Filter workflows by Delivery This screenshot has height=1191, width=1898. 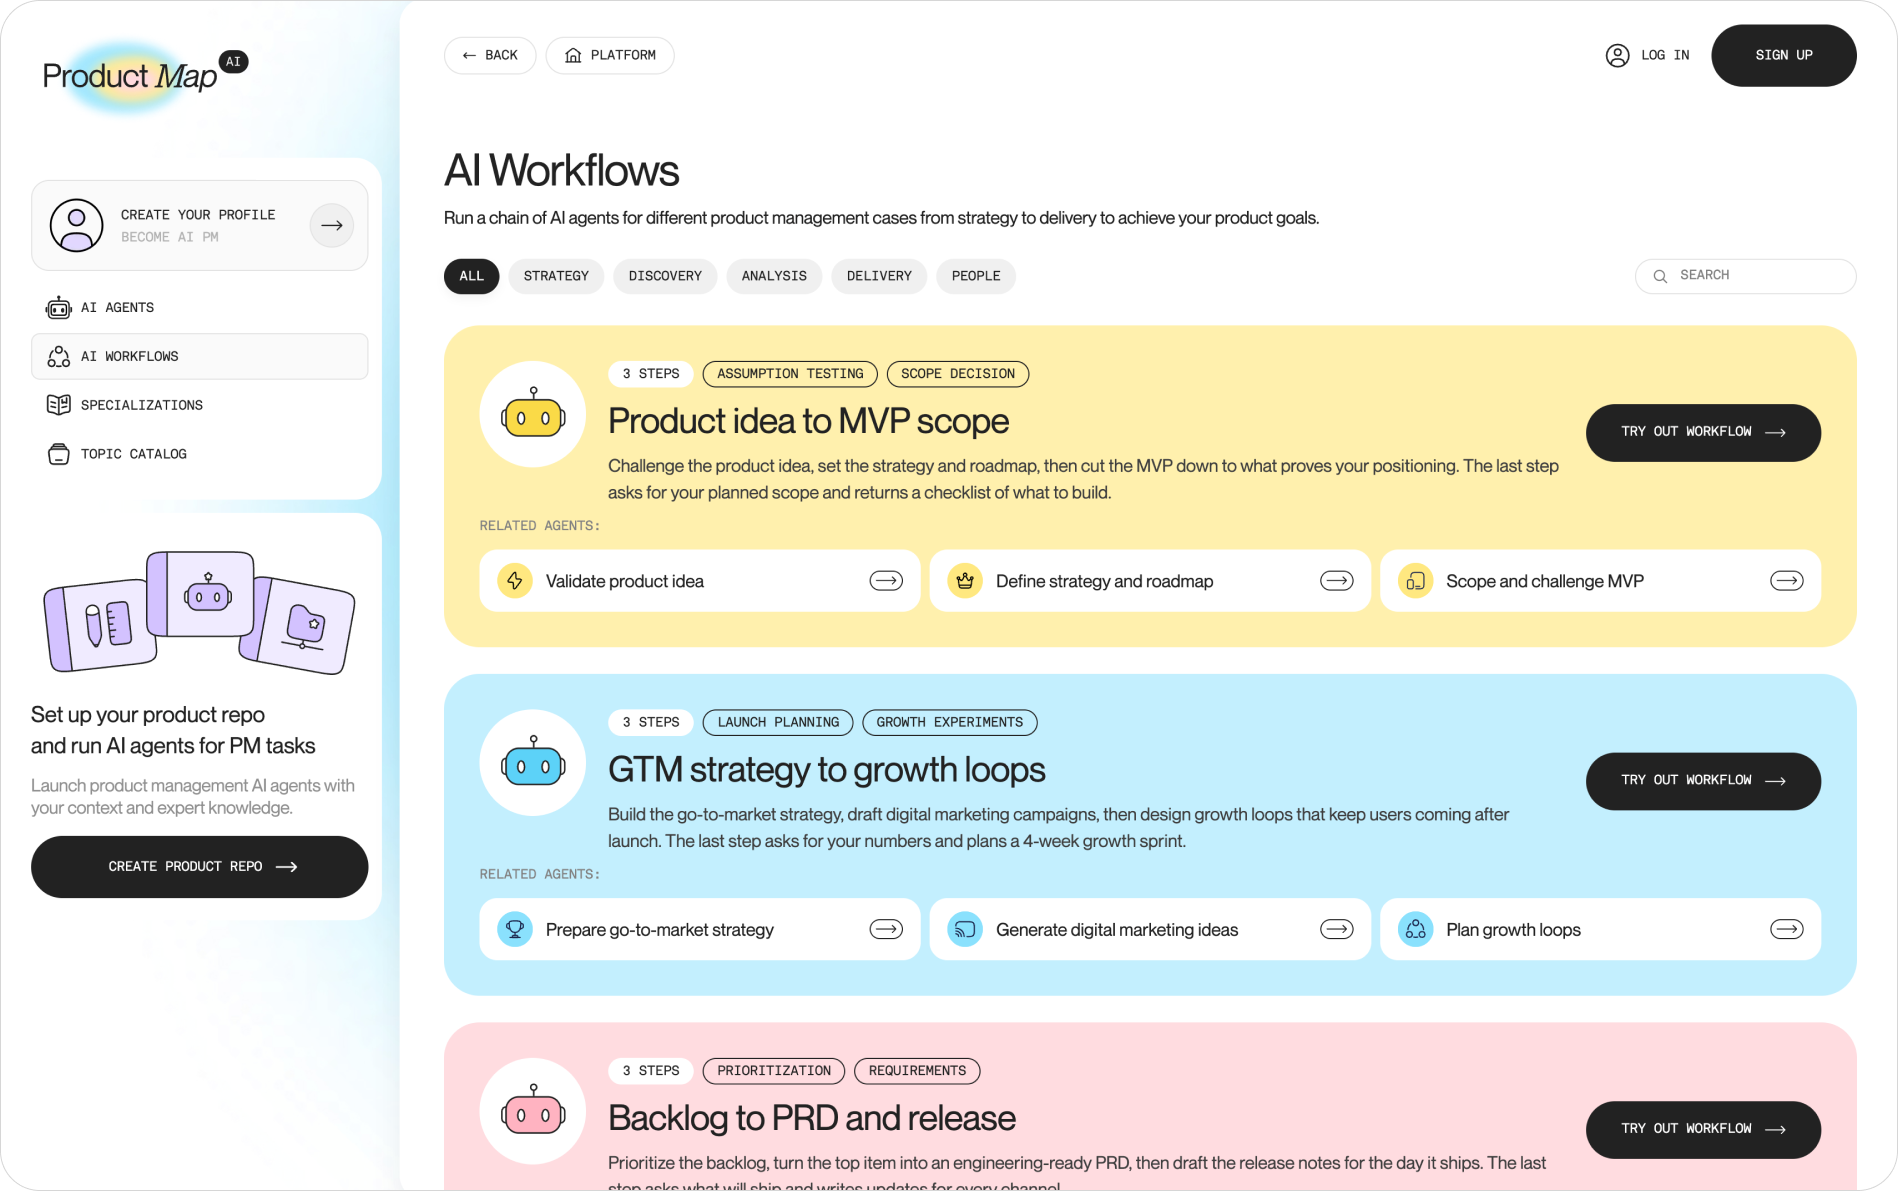[879, 276]
